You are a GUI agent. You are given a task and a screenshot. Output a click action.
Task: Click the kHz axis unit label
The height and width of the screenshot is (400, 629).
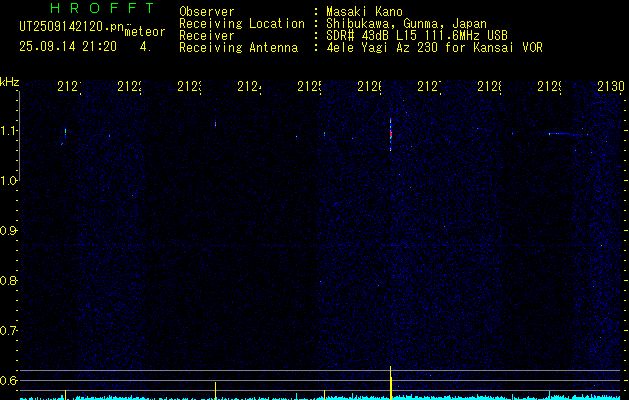click(x=9, y=82)
